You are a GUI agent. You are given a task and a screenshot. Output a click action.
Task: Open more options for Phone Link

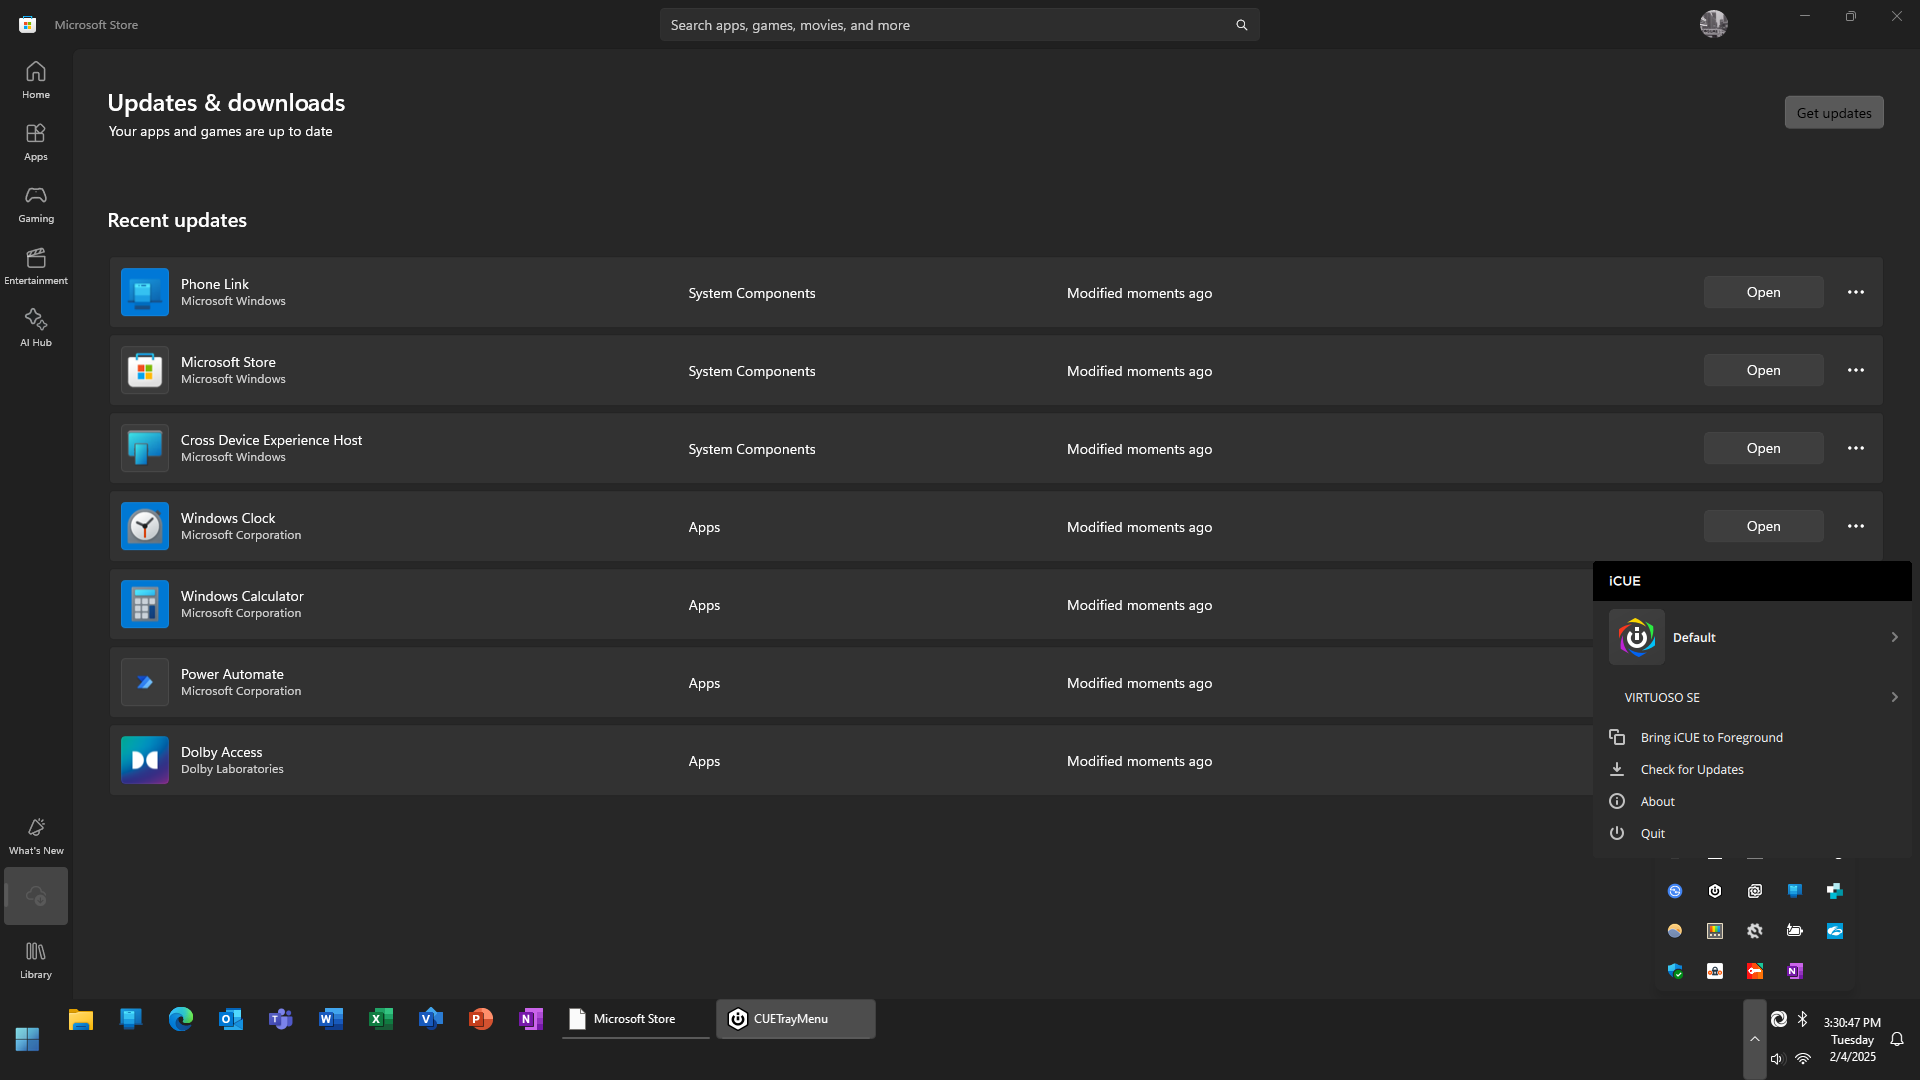coord(1856,292)
